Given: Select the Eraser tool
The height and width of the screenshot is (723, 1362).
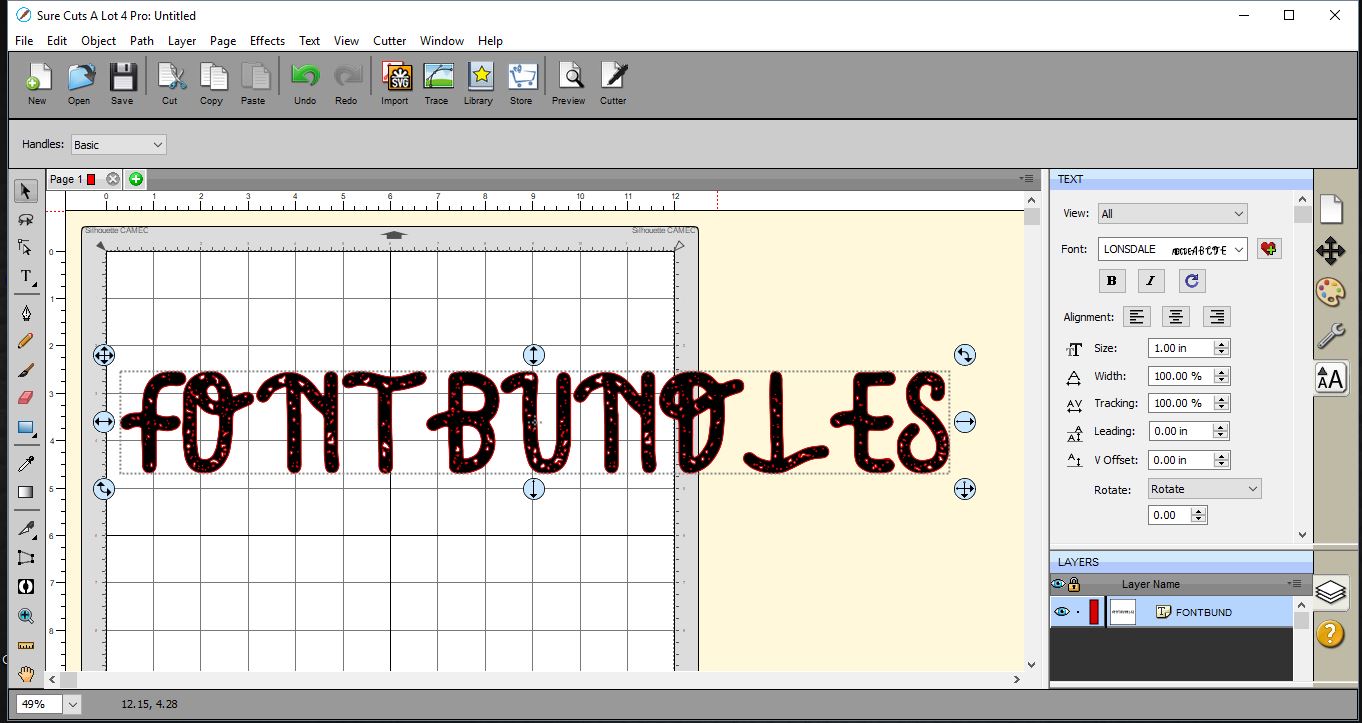Looking at the screenshot, I should click(x=26, y=398).
